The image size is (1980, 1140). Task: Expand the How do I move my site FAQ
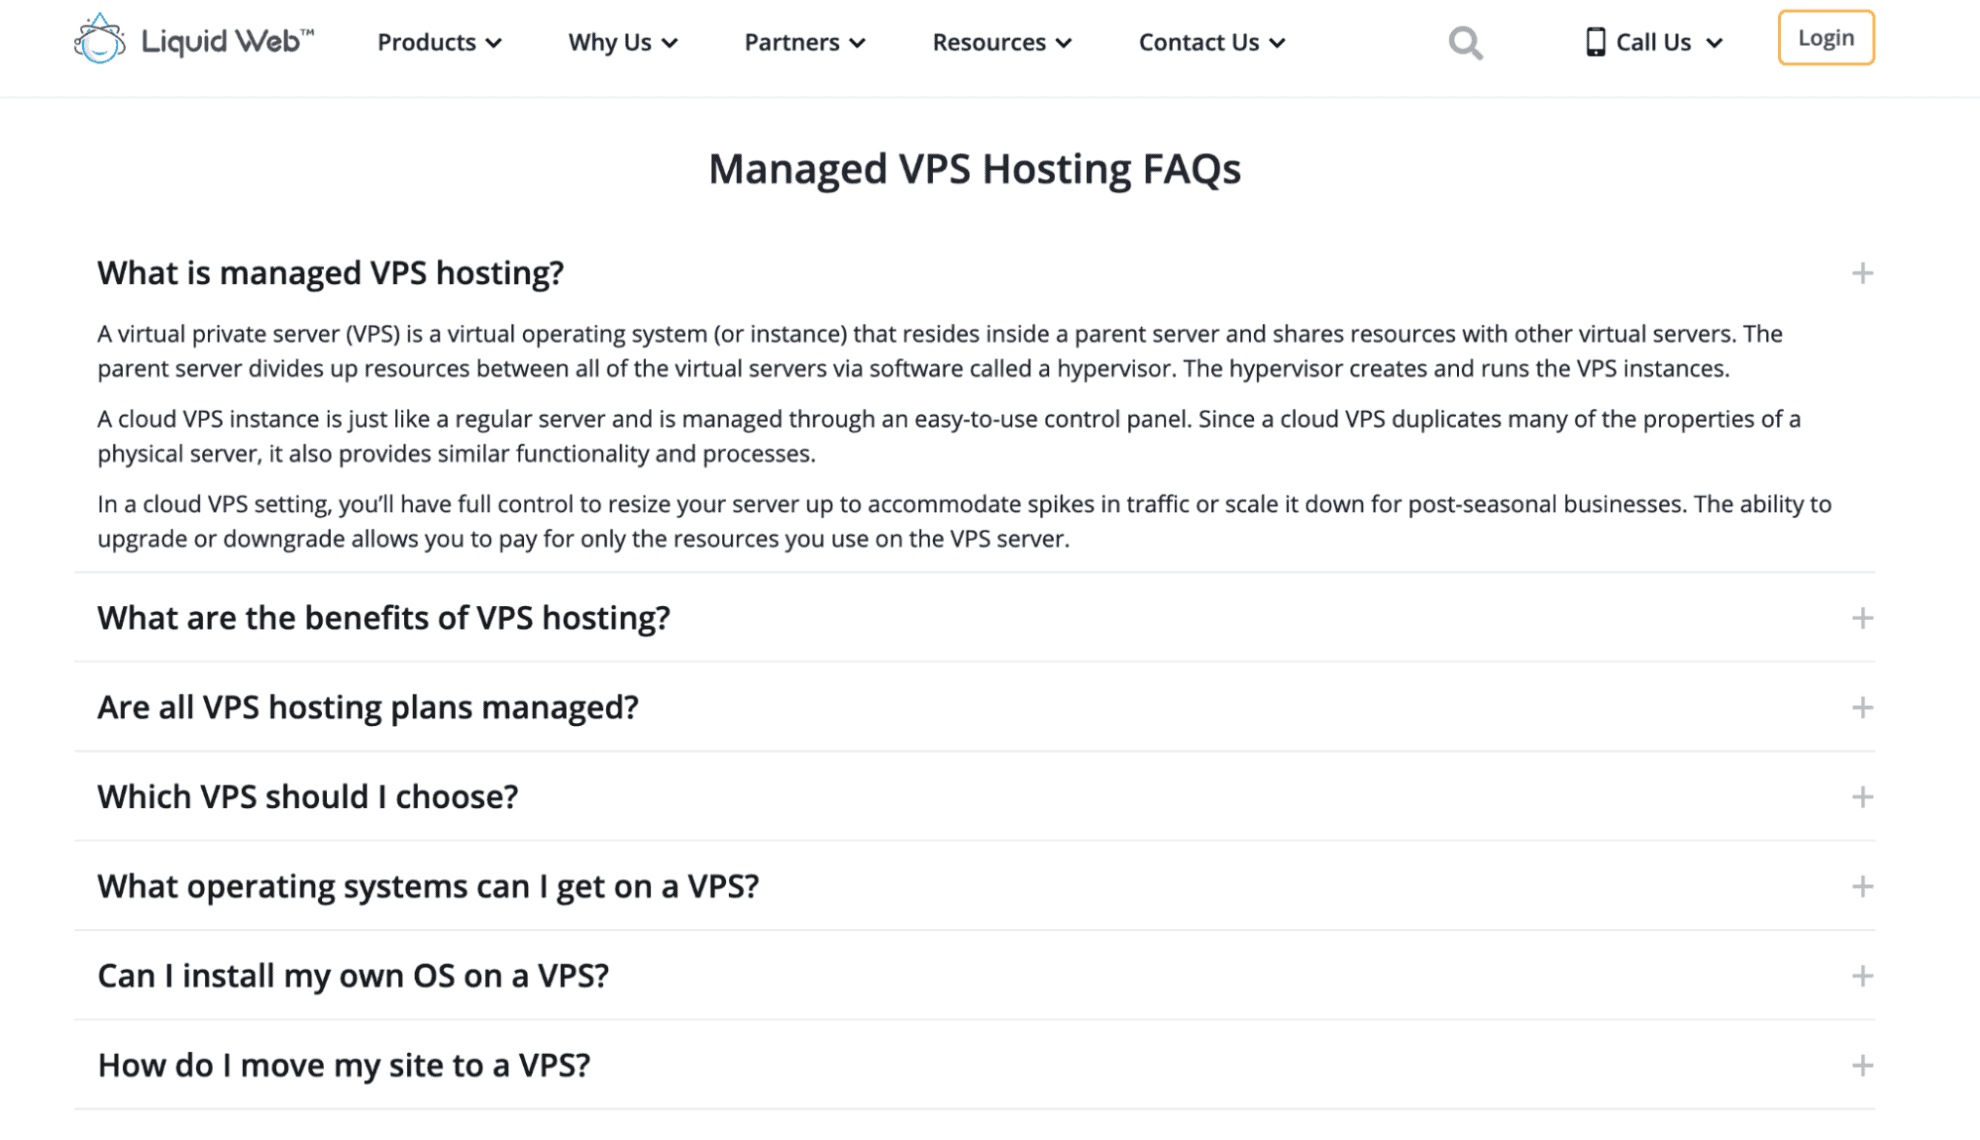click(x=344, y=1064)
